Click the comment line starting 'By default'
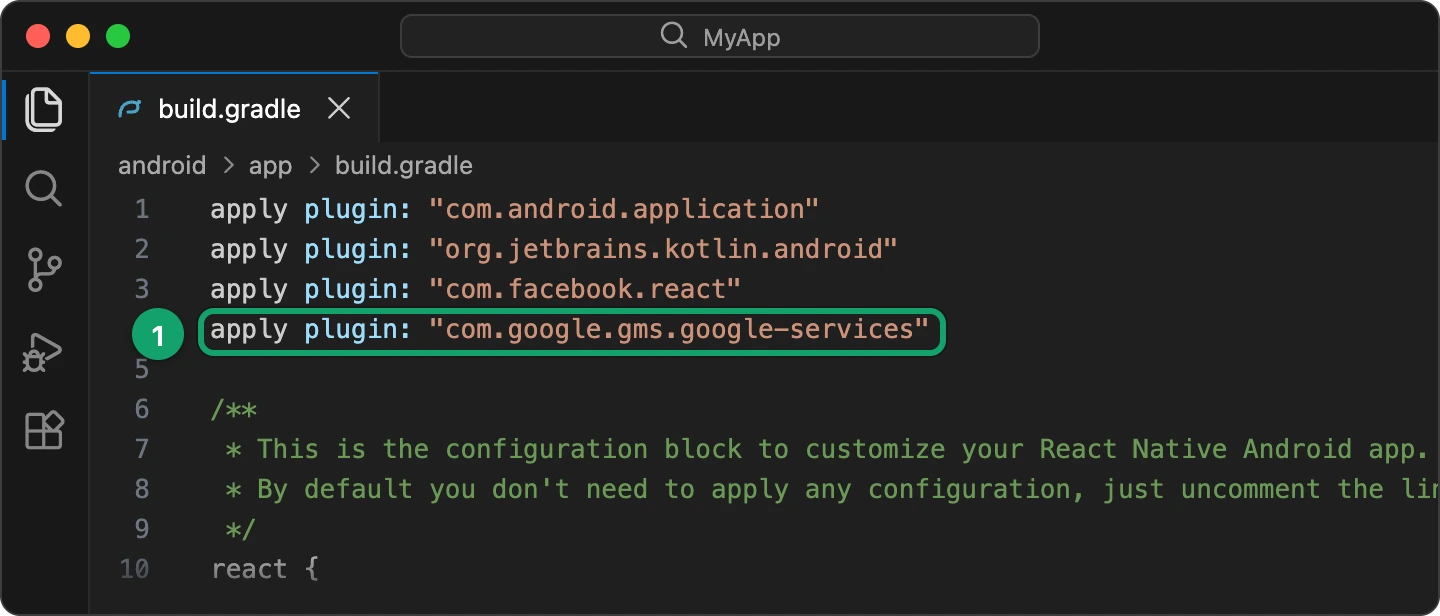The width and height of the screenshot is (1440, 616). click(832, 489)
